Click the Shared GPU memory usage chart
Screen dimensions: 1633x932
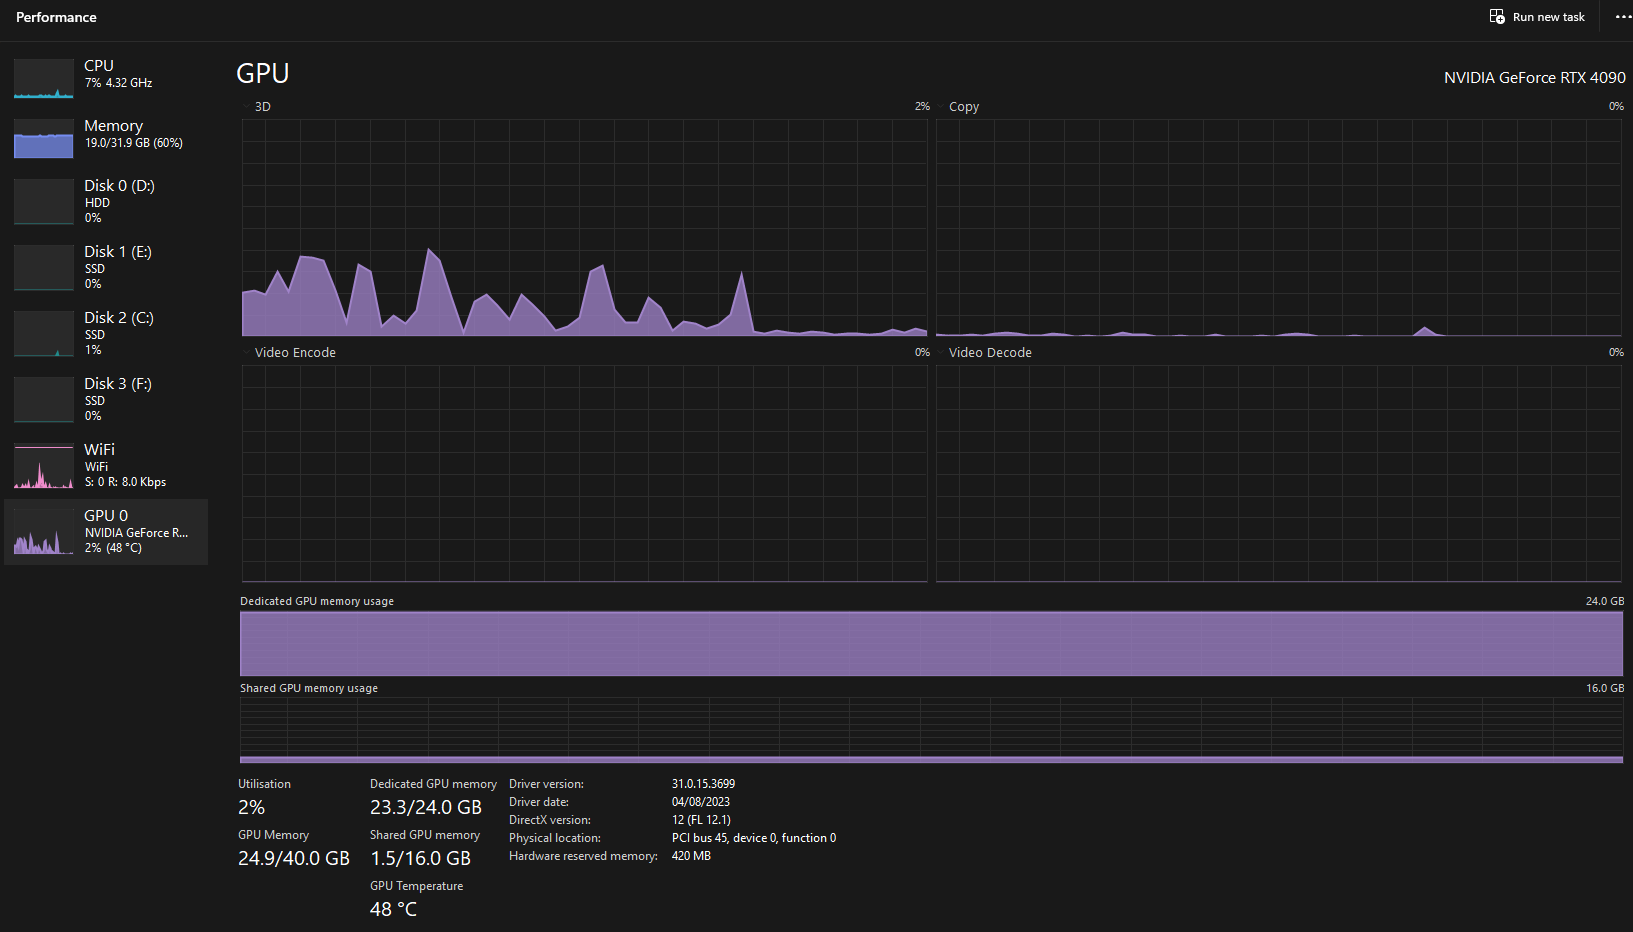click(930, 730)
